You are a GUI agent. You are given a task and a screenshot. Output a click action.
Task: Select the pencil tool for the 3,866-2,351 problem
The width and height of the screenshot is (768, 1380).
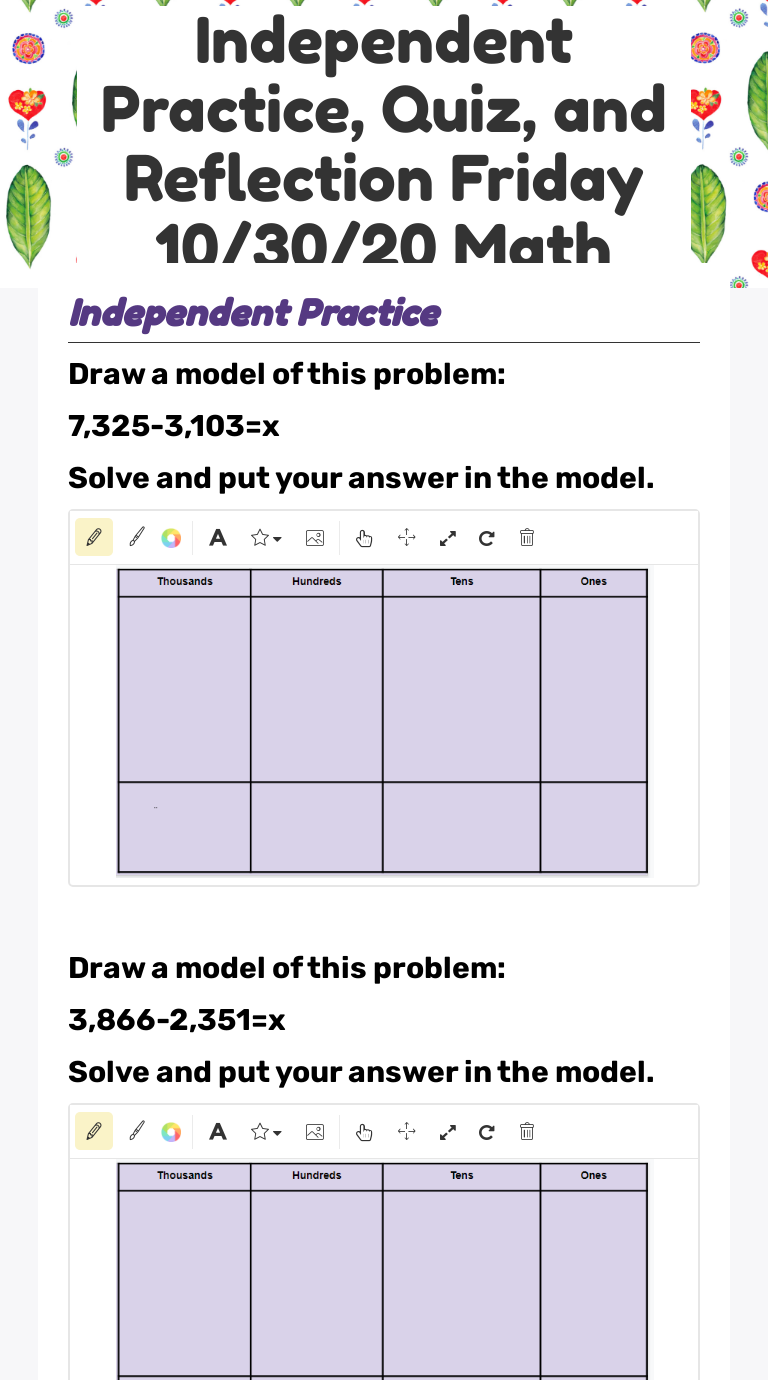[x=94, y=1132]
